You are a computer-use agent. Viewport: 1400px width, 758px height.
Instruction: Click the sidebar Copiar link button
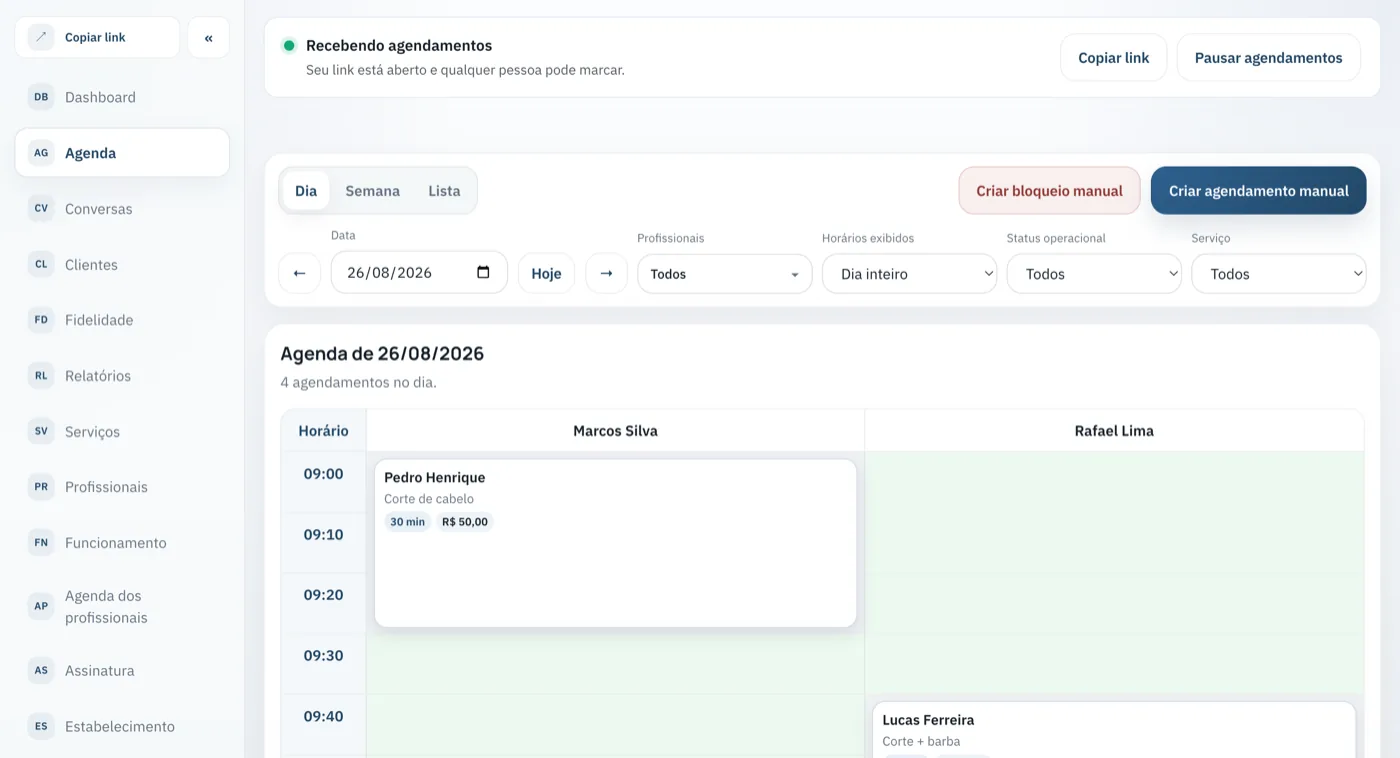pyautogui.click(x=97, y=37)
